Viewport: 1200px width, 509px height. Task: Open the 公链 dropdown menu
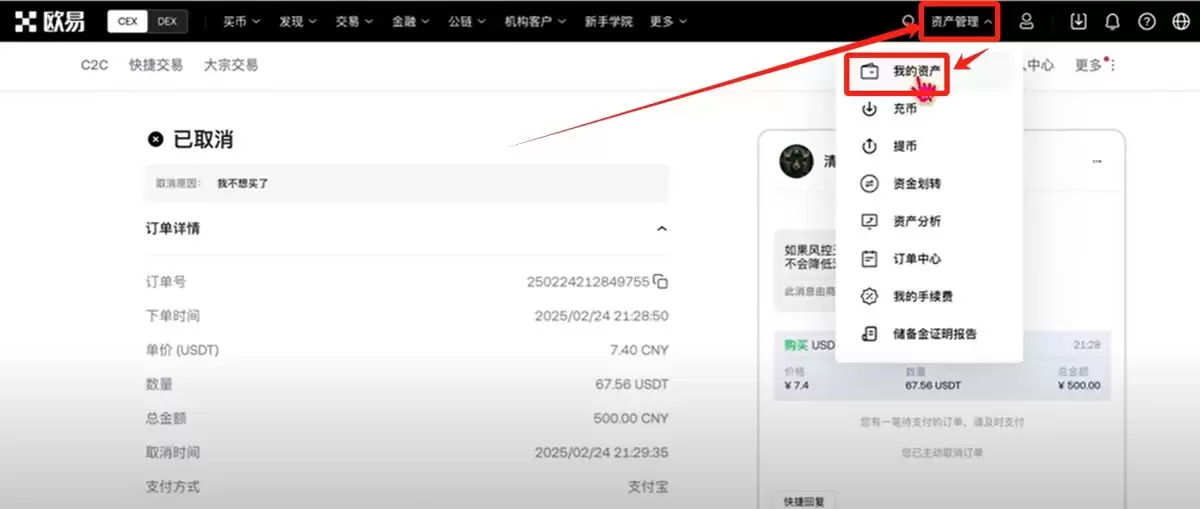pos(467,21)
